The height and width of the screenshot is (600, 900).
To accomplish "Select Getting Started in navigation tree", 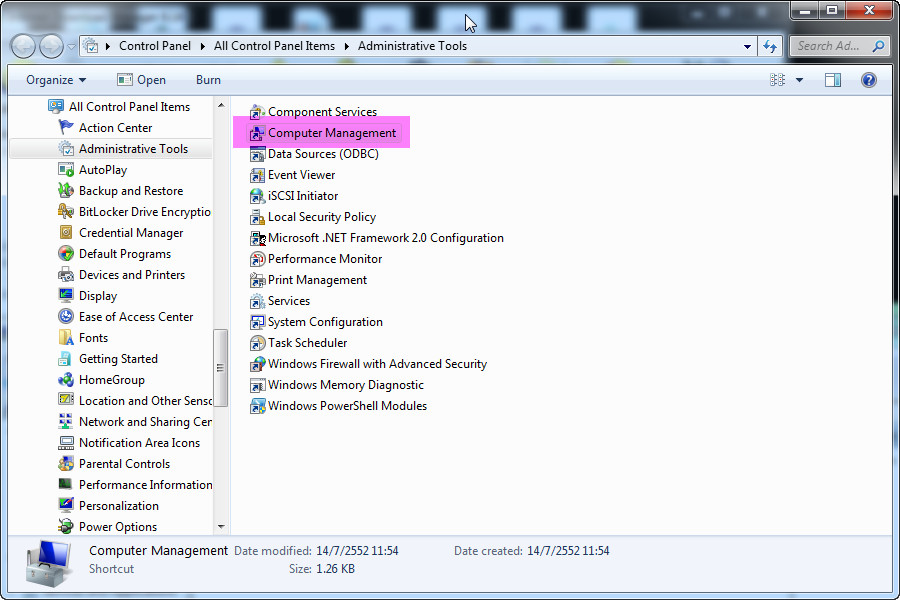I will [107, 359].
